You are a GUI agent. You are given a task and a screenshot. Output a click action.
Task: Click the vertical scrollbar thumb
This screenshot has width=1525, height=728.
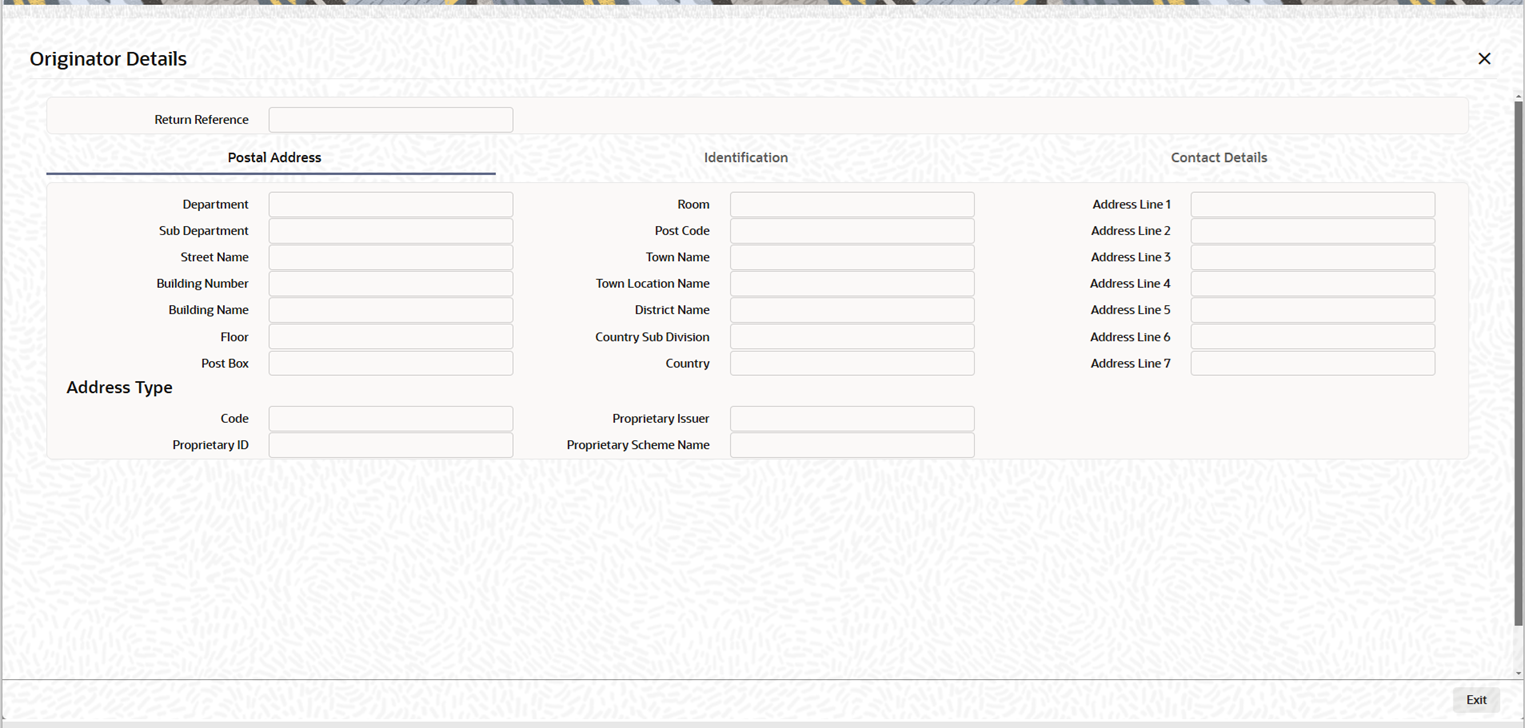1518,363
